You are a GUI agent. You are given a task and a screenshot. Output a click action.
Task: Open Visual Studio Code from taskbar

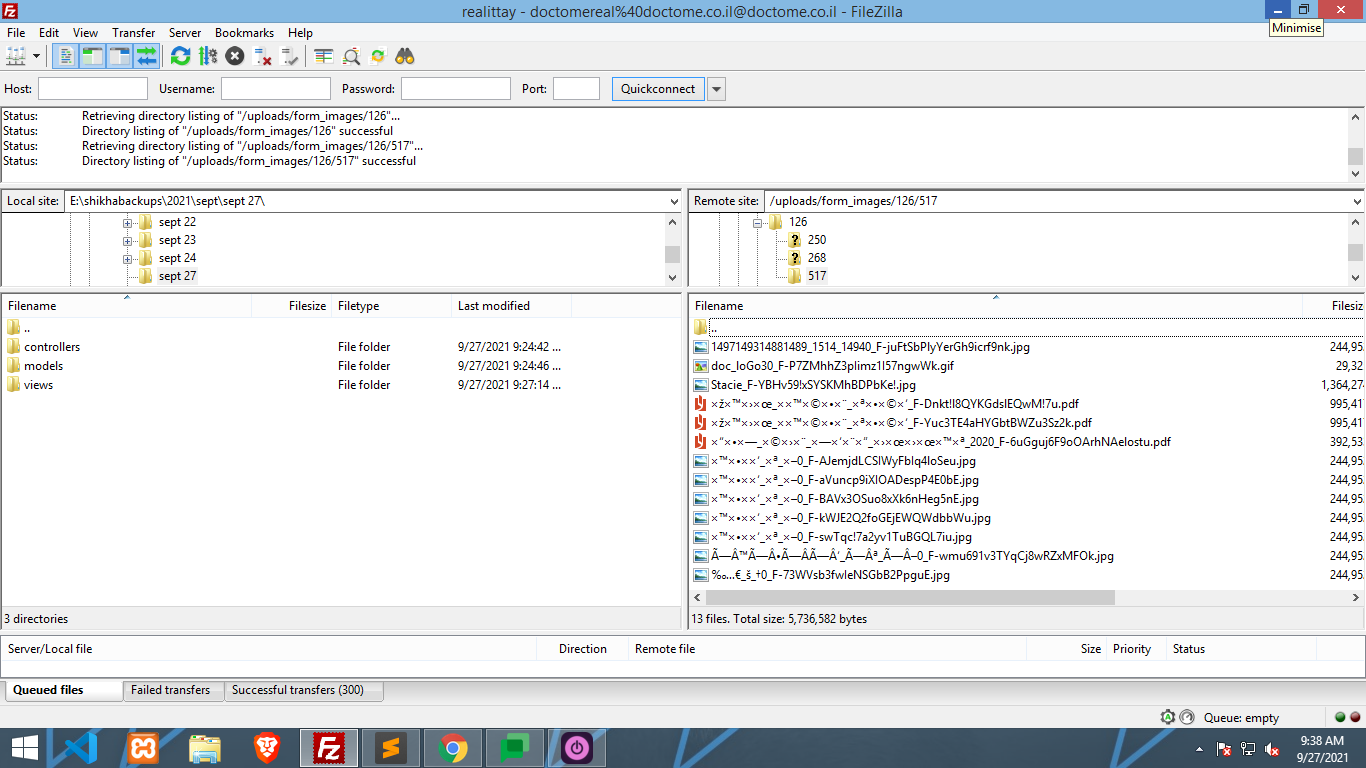pyautogui.click(x=80, y=748)
